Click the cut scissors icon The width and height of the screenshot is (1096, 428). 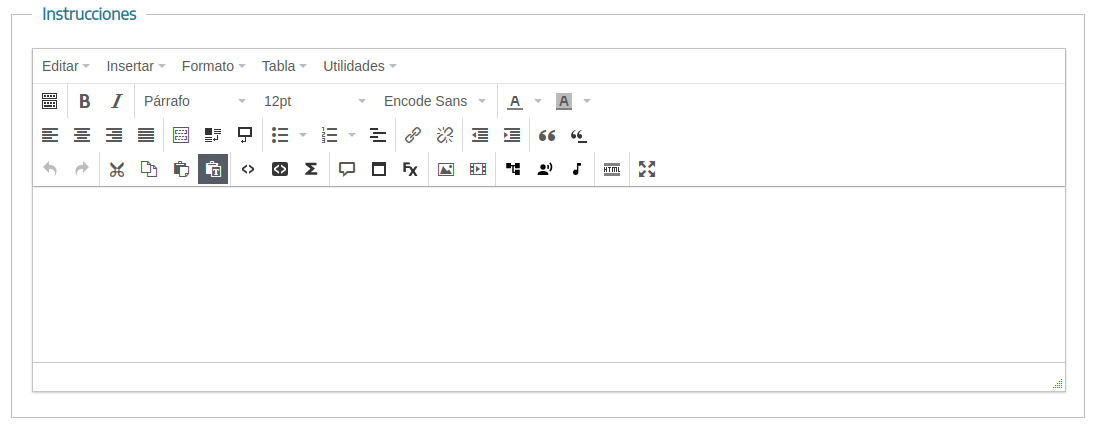click(117, 169)
